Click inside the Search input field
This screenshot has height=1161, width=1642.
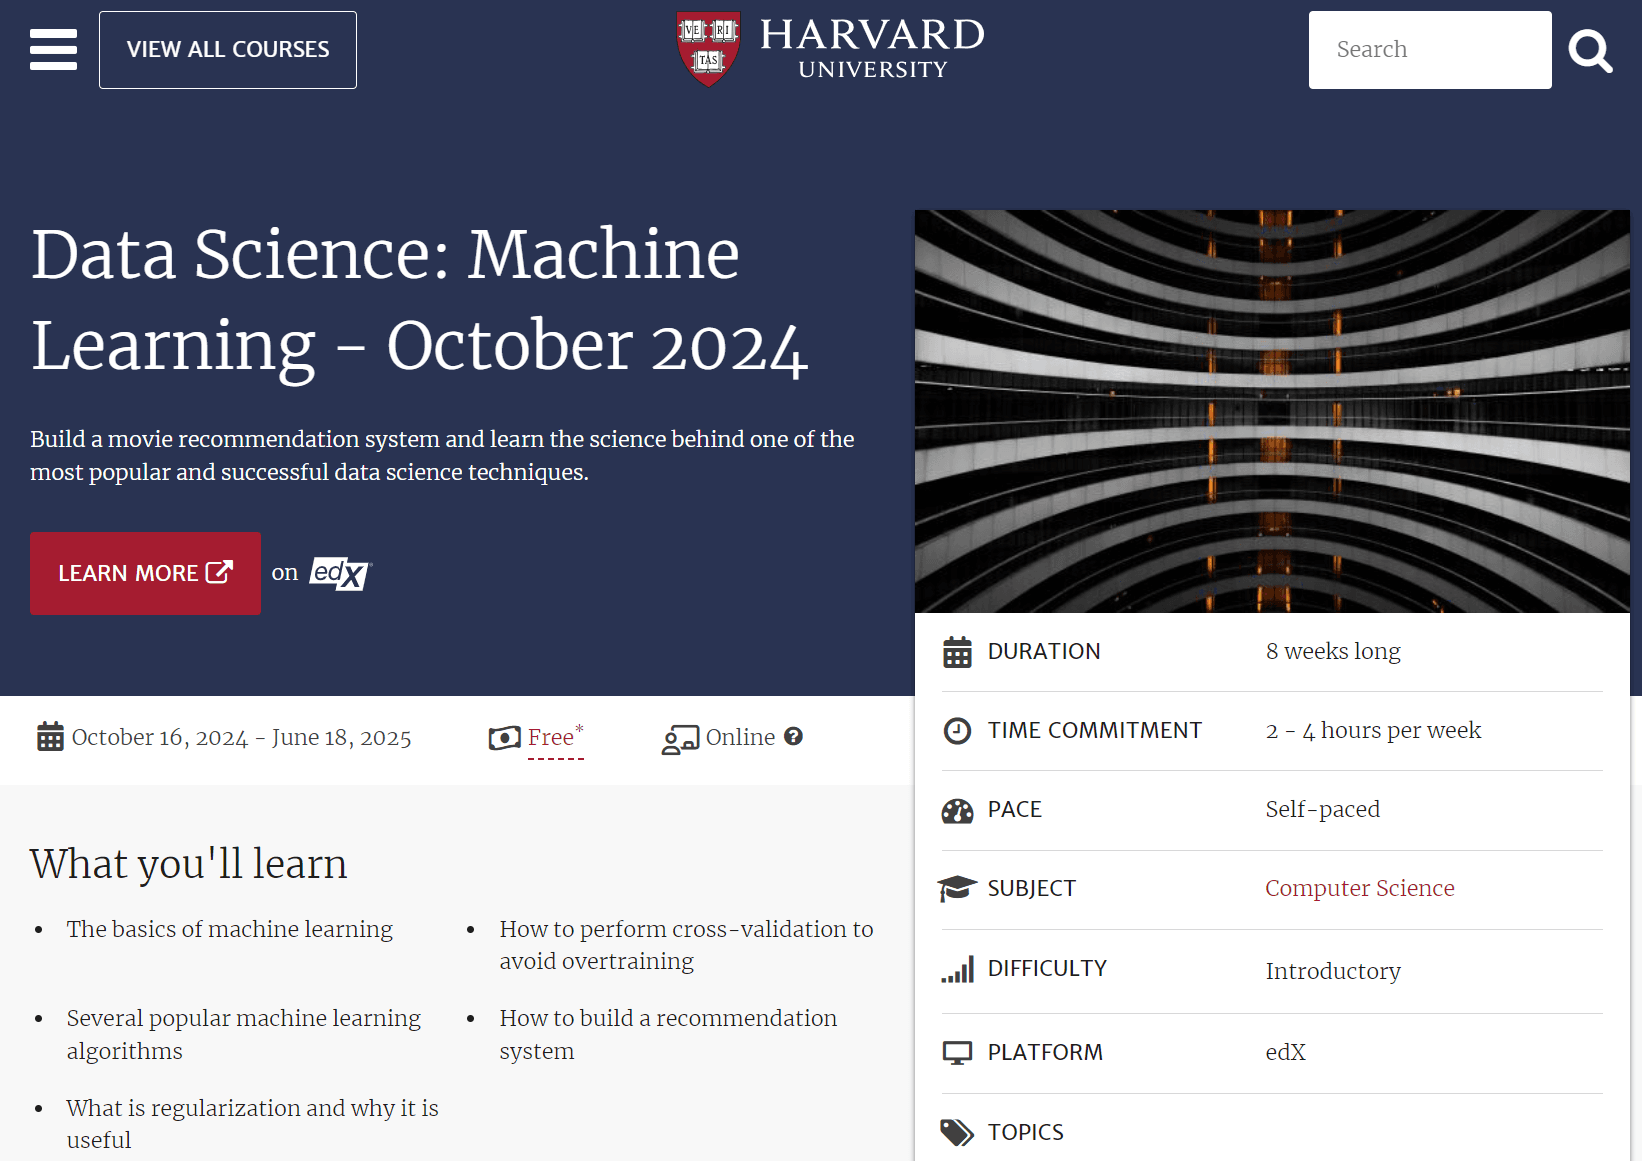pos(1429,49)
